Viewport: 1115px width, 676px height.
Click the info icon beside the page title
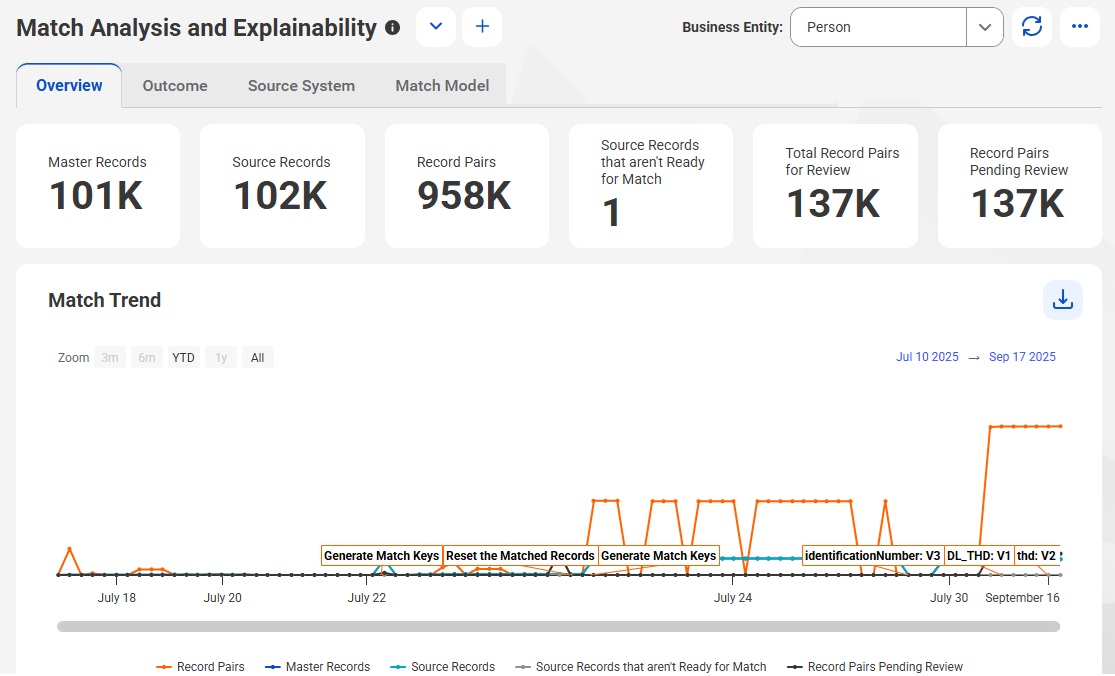click(393, 28)
